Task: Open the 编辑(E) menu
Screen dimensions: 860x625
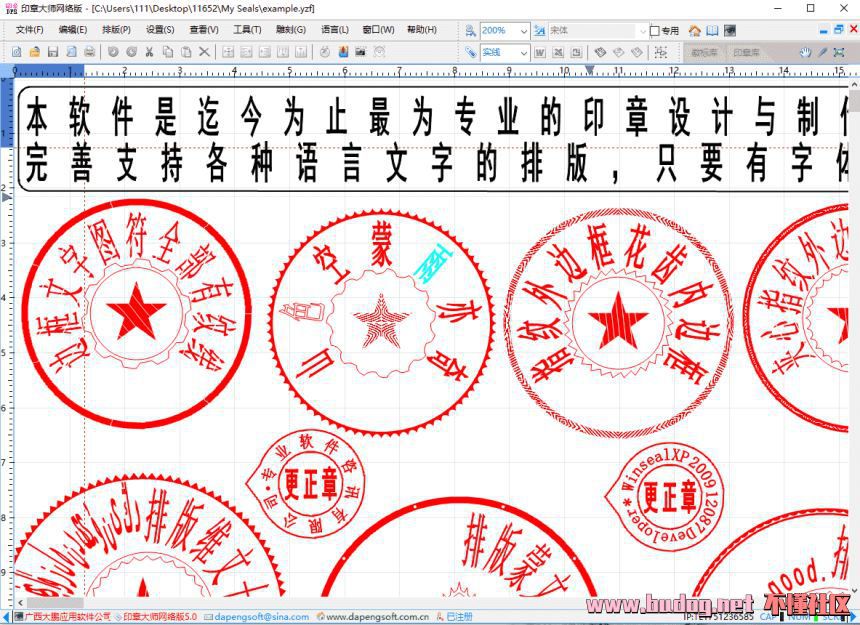Action: [x=73, y=30]
